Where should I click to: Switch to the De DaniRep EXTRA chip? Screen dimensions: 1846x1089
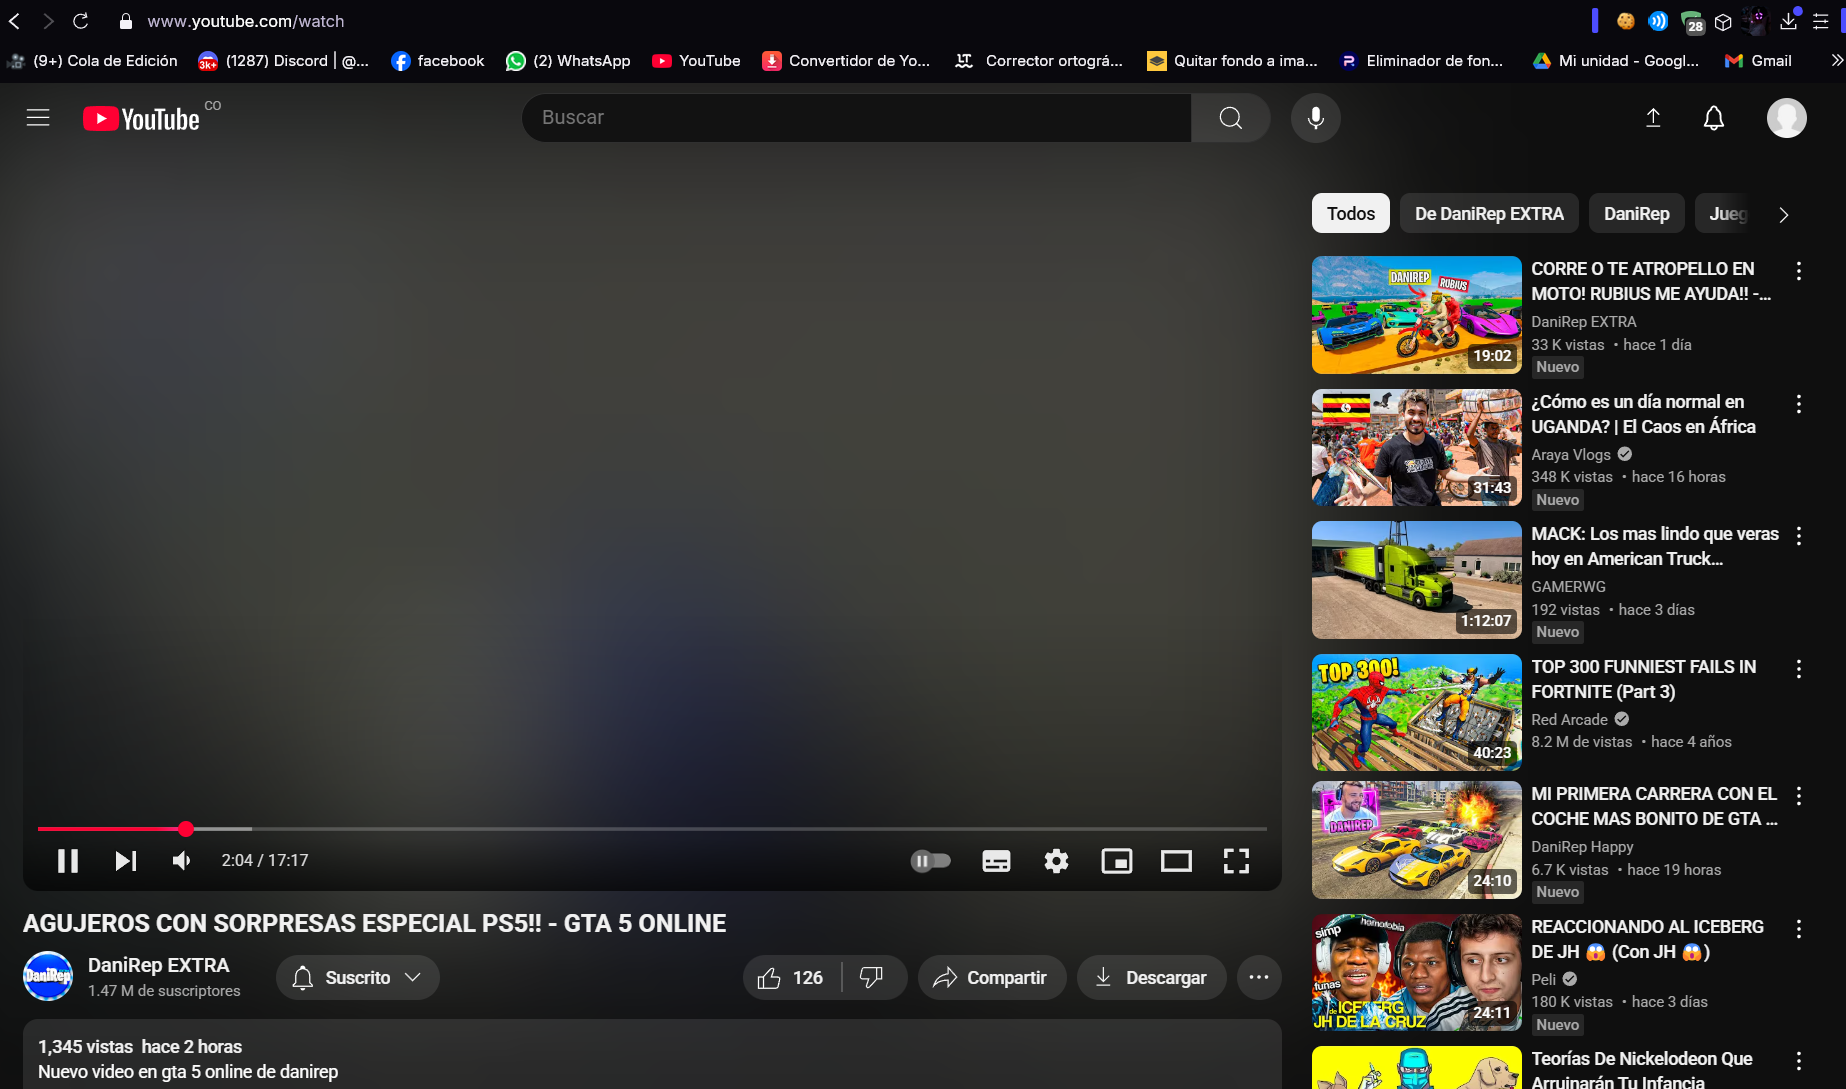click(x=1489, y=213)
